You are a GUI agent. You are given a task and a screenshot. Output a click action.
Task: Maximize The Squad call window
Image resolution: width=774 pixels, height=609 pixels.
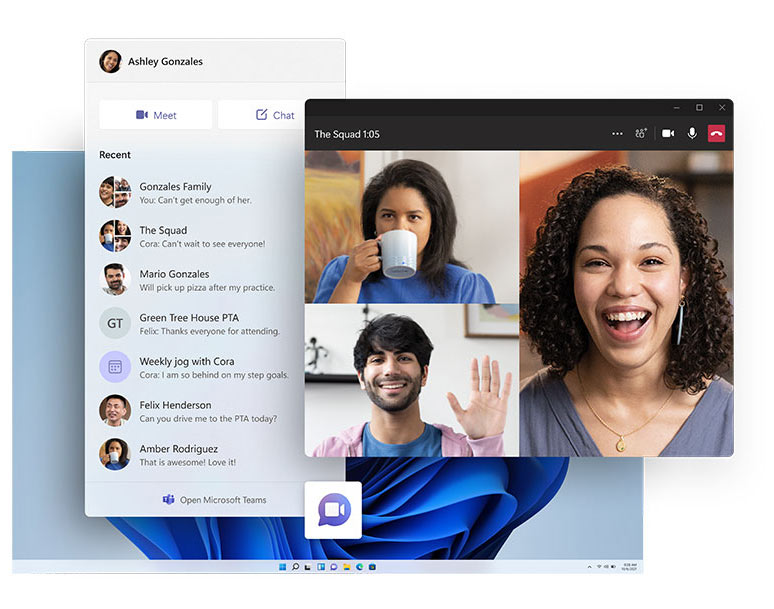point(699,107)
